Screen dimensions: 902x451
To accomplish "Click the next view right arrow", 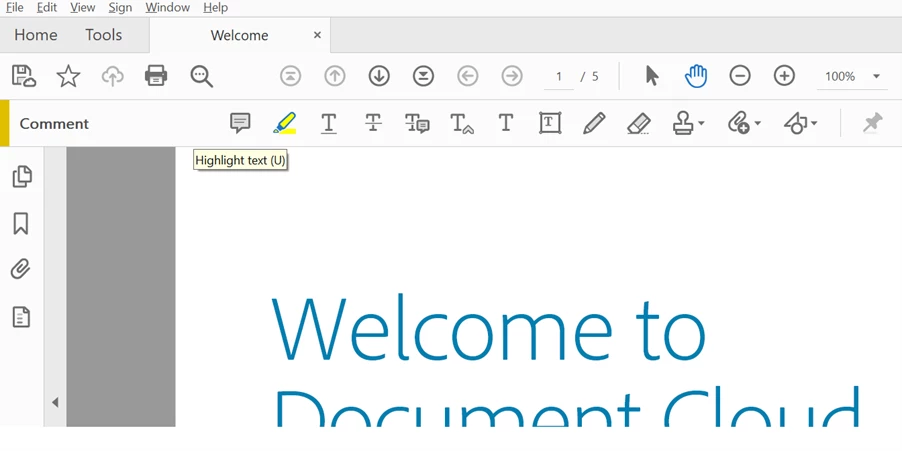I will 512,76.
